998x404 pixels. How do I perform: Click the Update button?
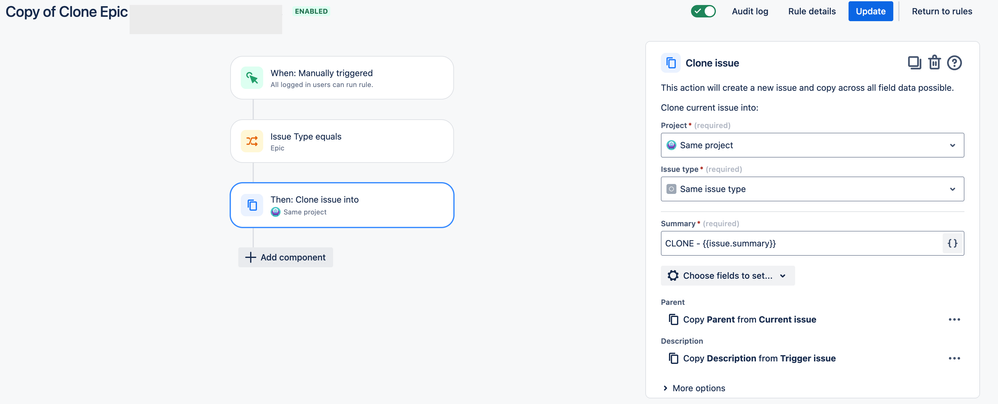click(871, 11)
